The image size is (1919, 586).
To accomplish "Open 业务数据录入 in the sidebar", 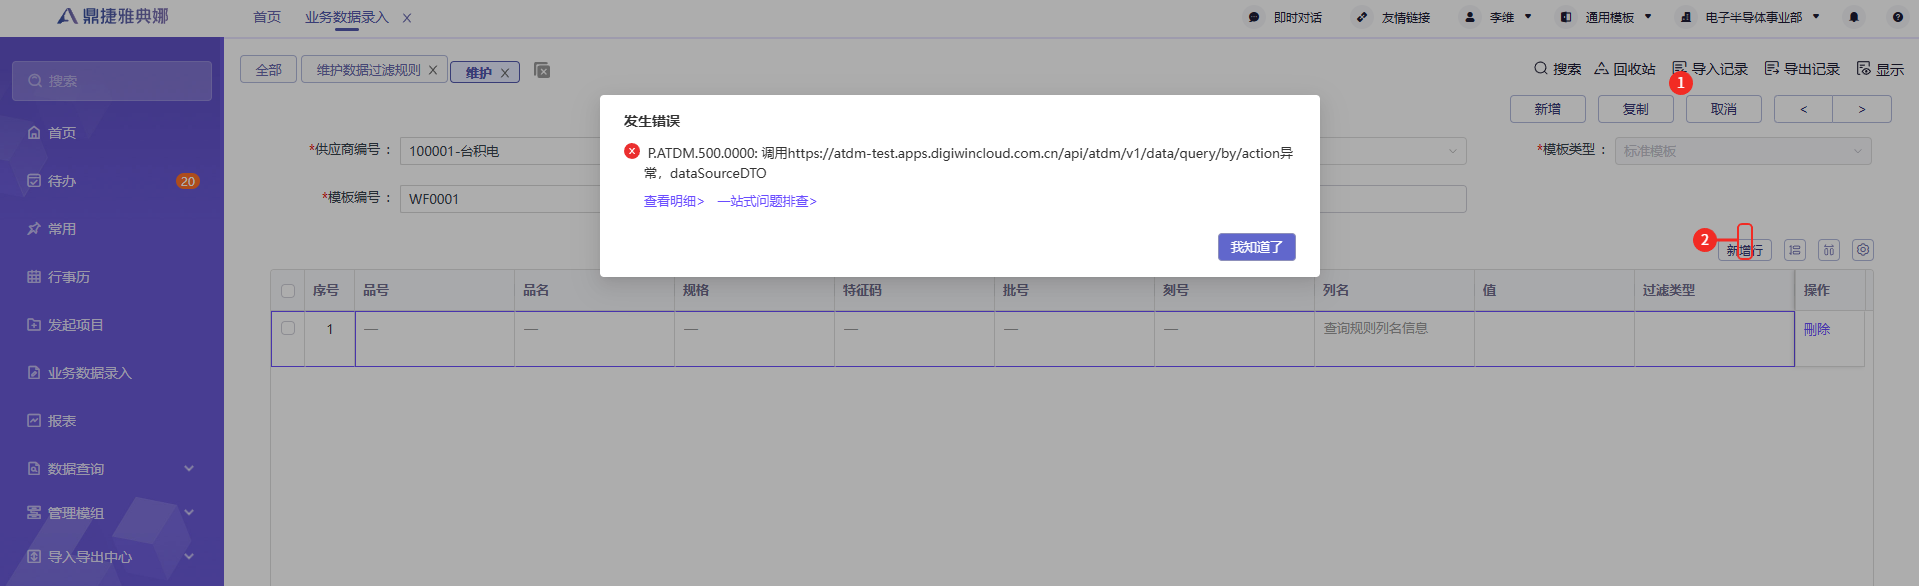I will point(90,373).
